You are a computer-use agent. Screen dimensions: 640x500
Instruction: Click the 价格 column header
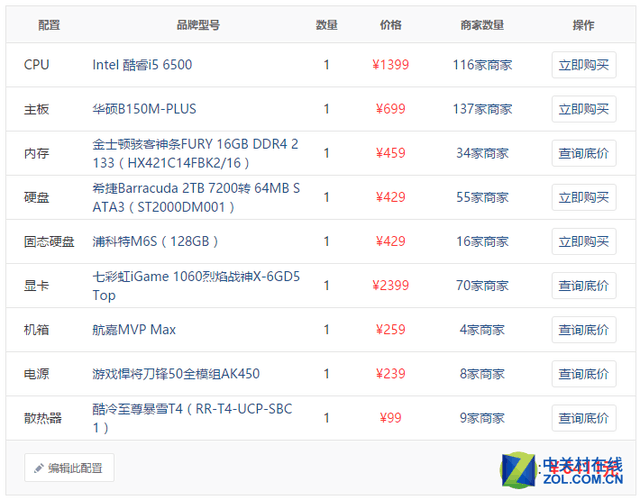click(391, 25)
